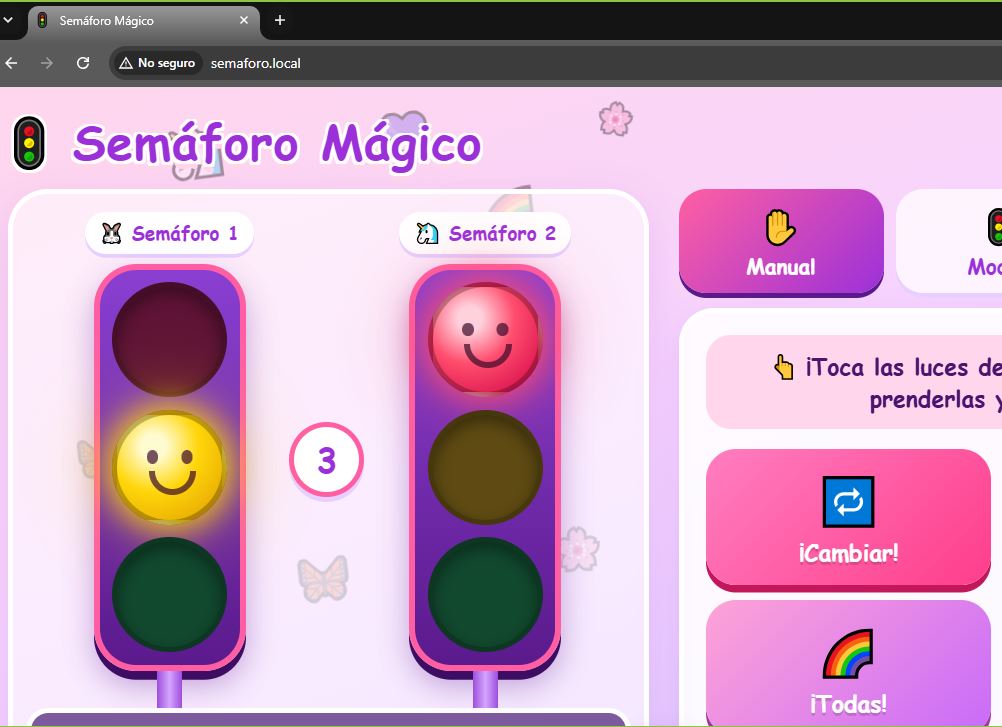Image resolution: width=1002 pixels, height=727 pixels.
Task: Click the raised hand icon in Manual
Action: pyautogui.click(x=780, y=228)
